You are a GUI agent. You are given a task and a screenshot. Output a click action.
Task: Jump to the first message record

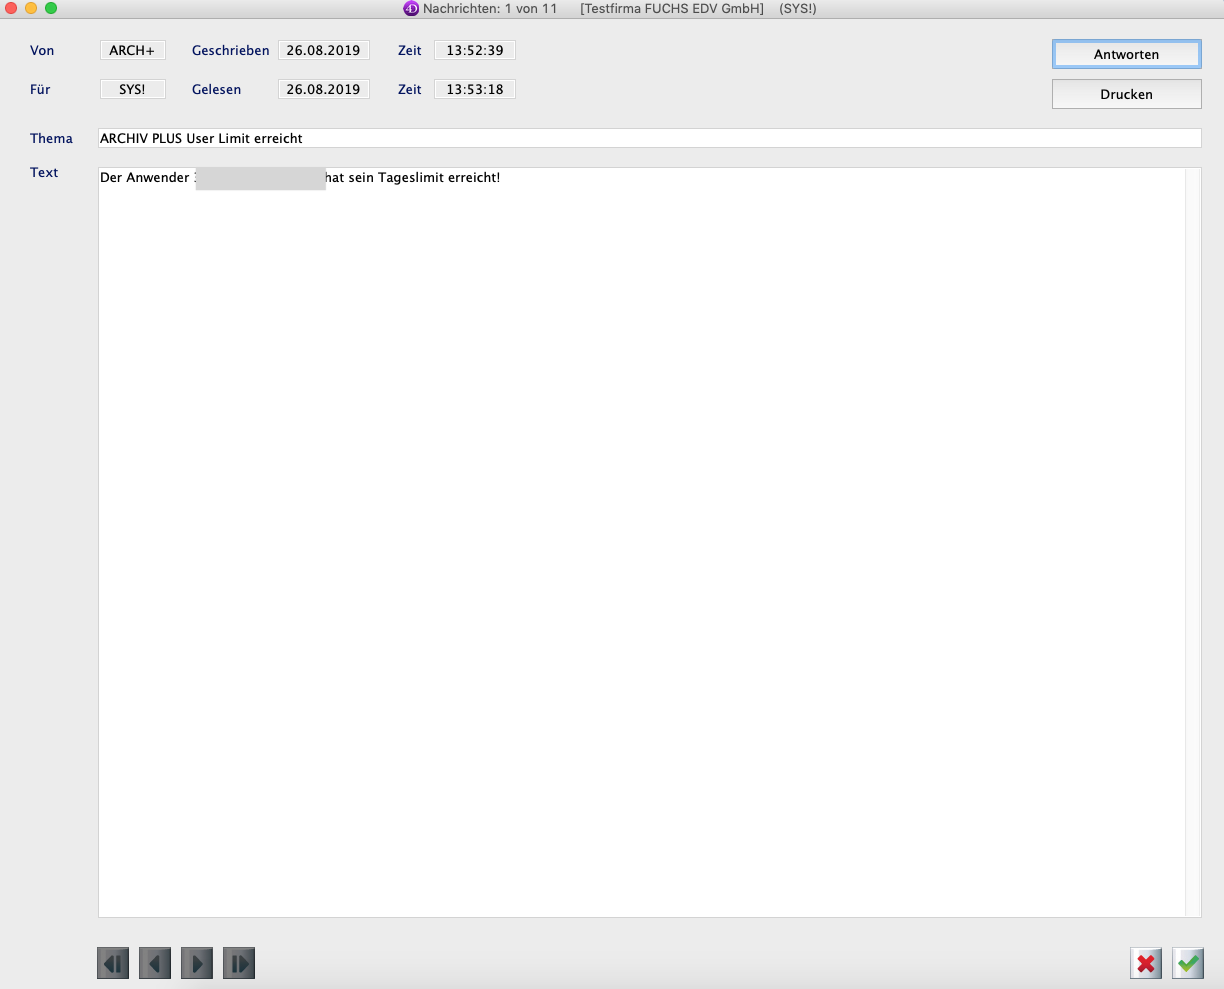coord(113,963)
